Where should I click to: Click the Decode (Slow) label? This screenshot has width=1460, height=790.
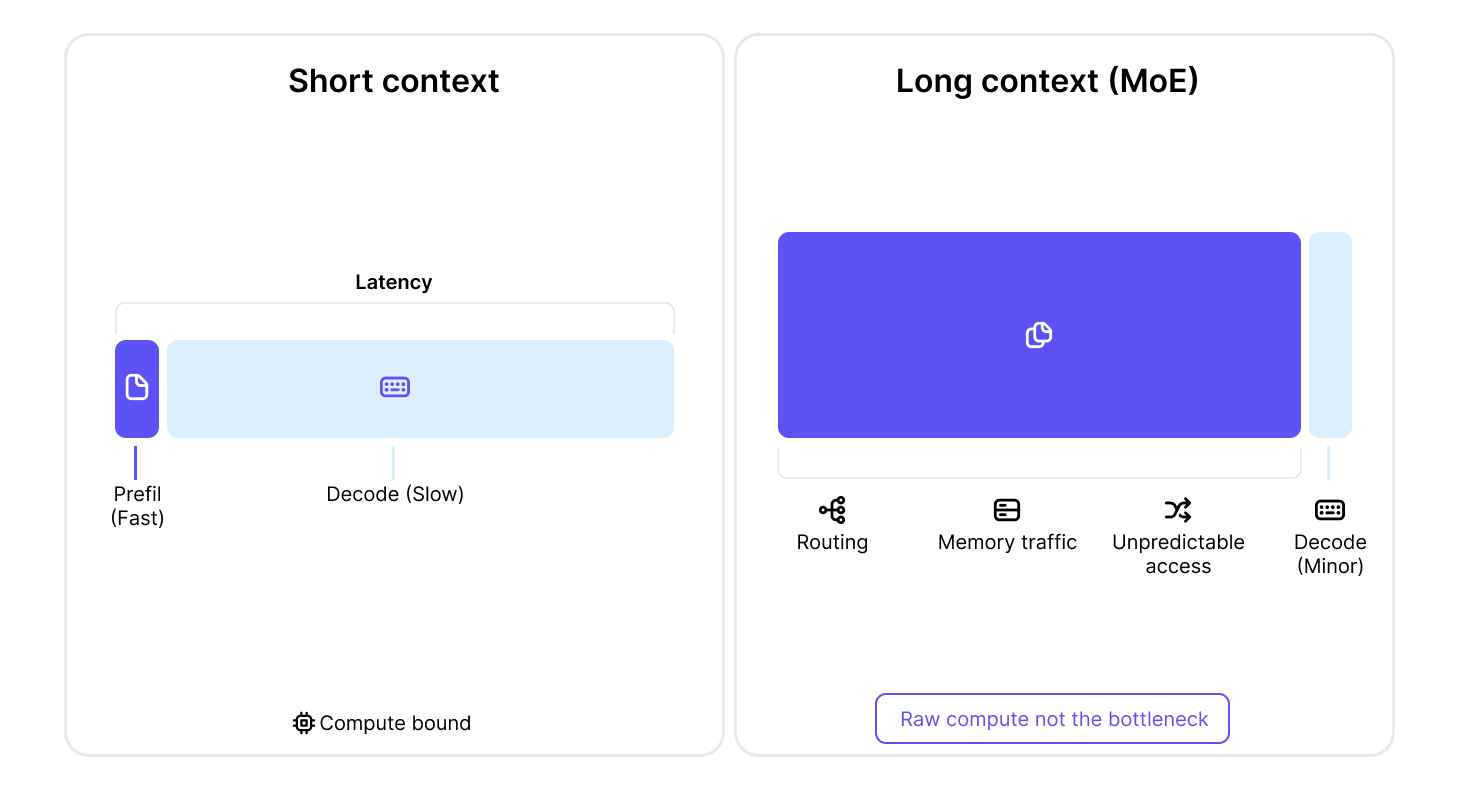395,494
